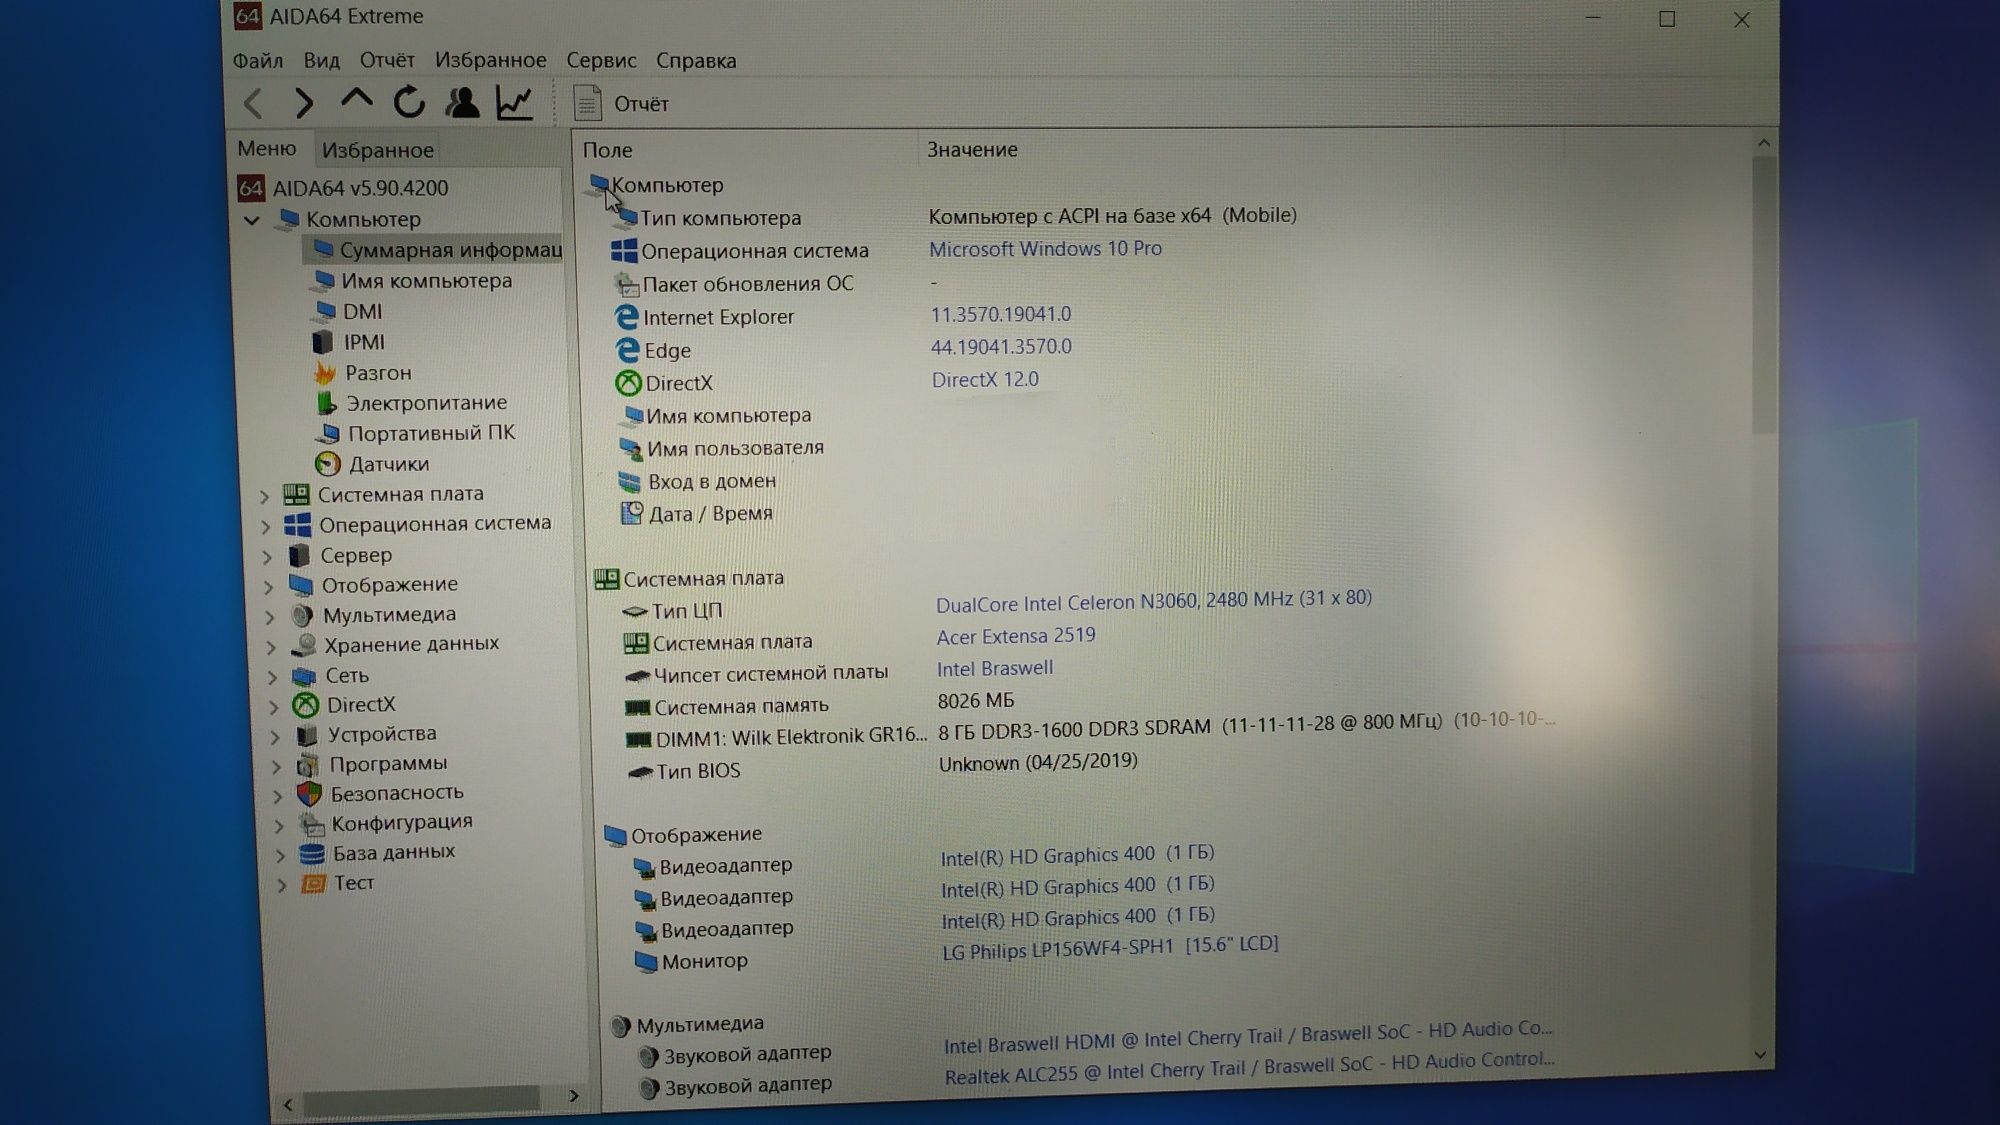The width and height of the screenshot is (2000, 1125).
Task: Select Имя компьютера in the tree
Action: tap(412, 281)
